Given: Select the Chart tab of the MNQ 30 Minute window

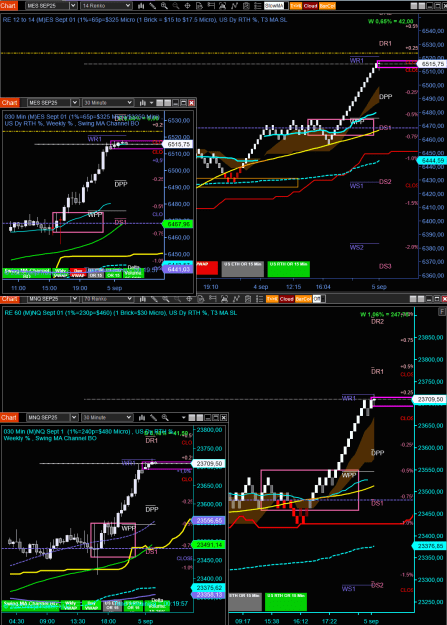Looking at the screenshot, I should point(9,417).
